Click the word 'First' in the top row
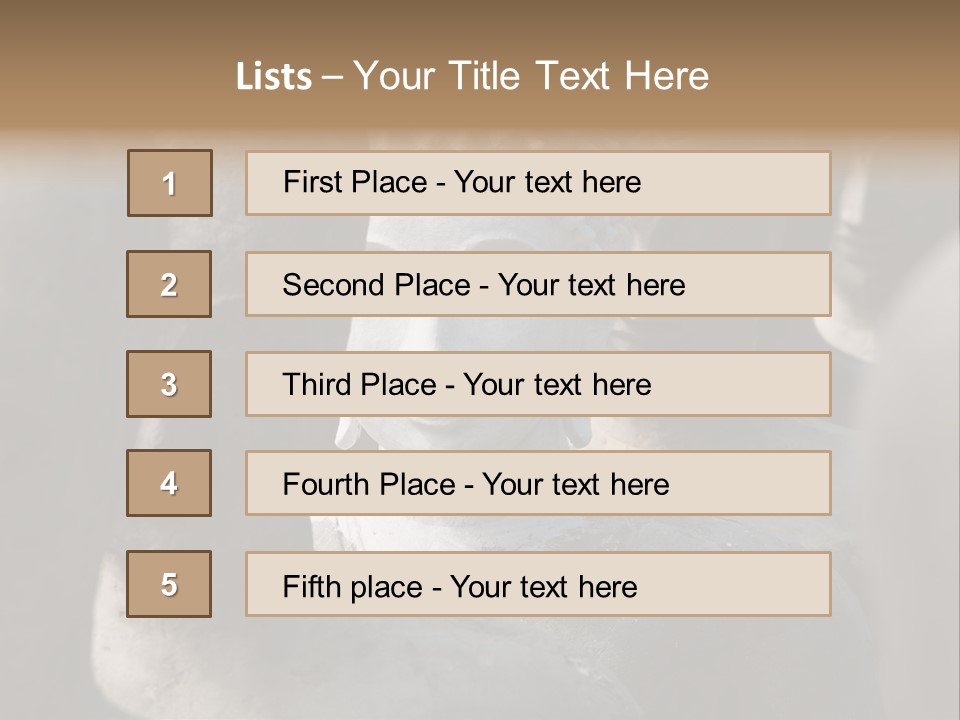The image size is (960, 720). (x=313, y=182)
